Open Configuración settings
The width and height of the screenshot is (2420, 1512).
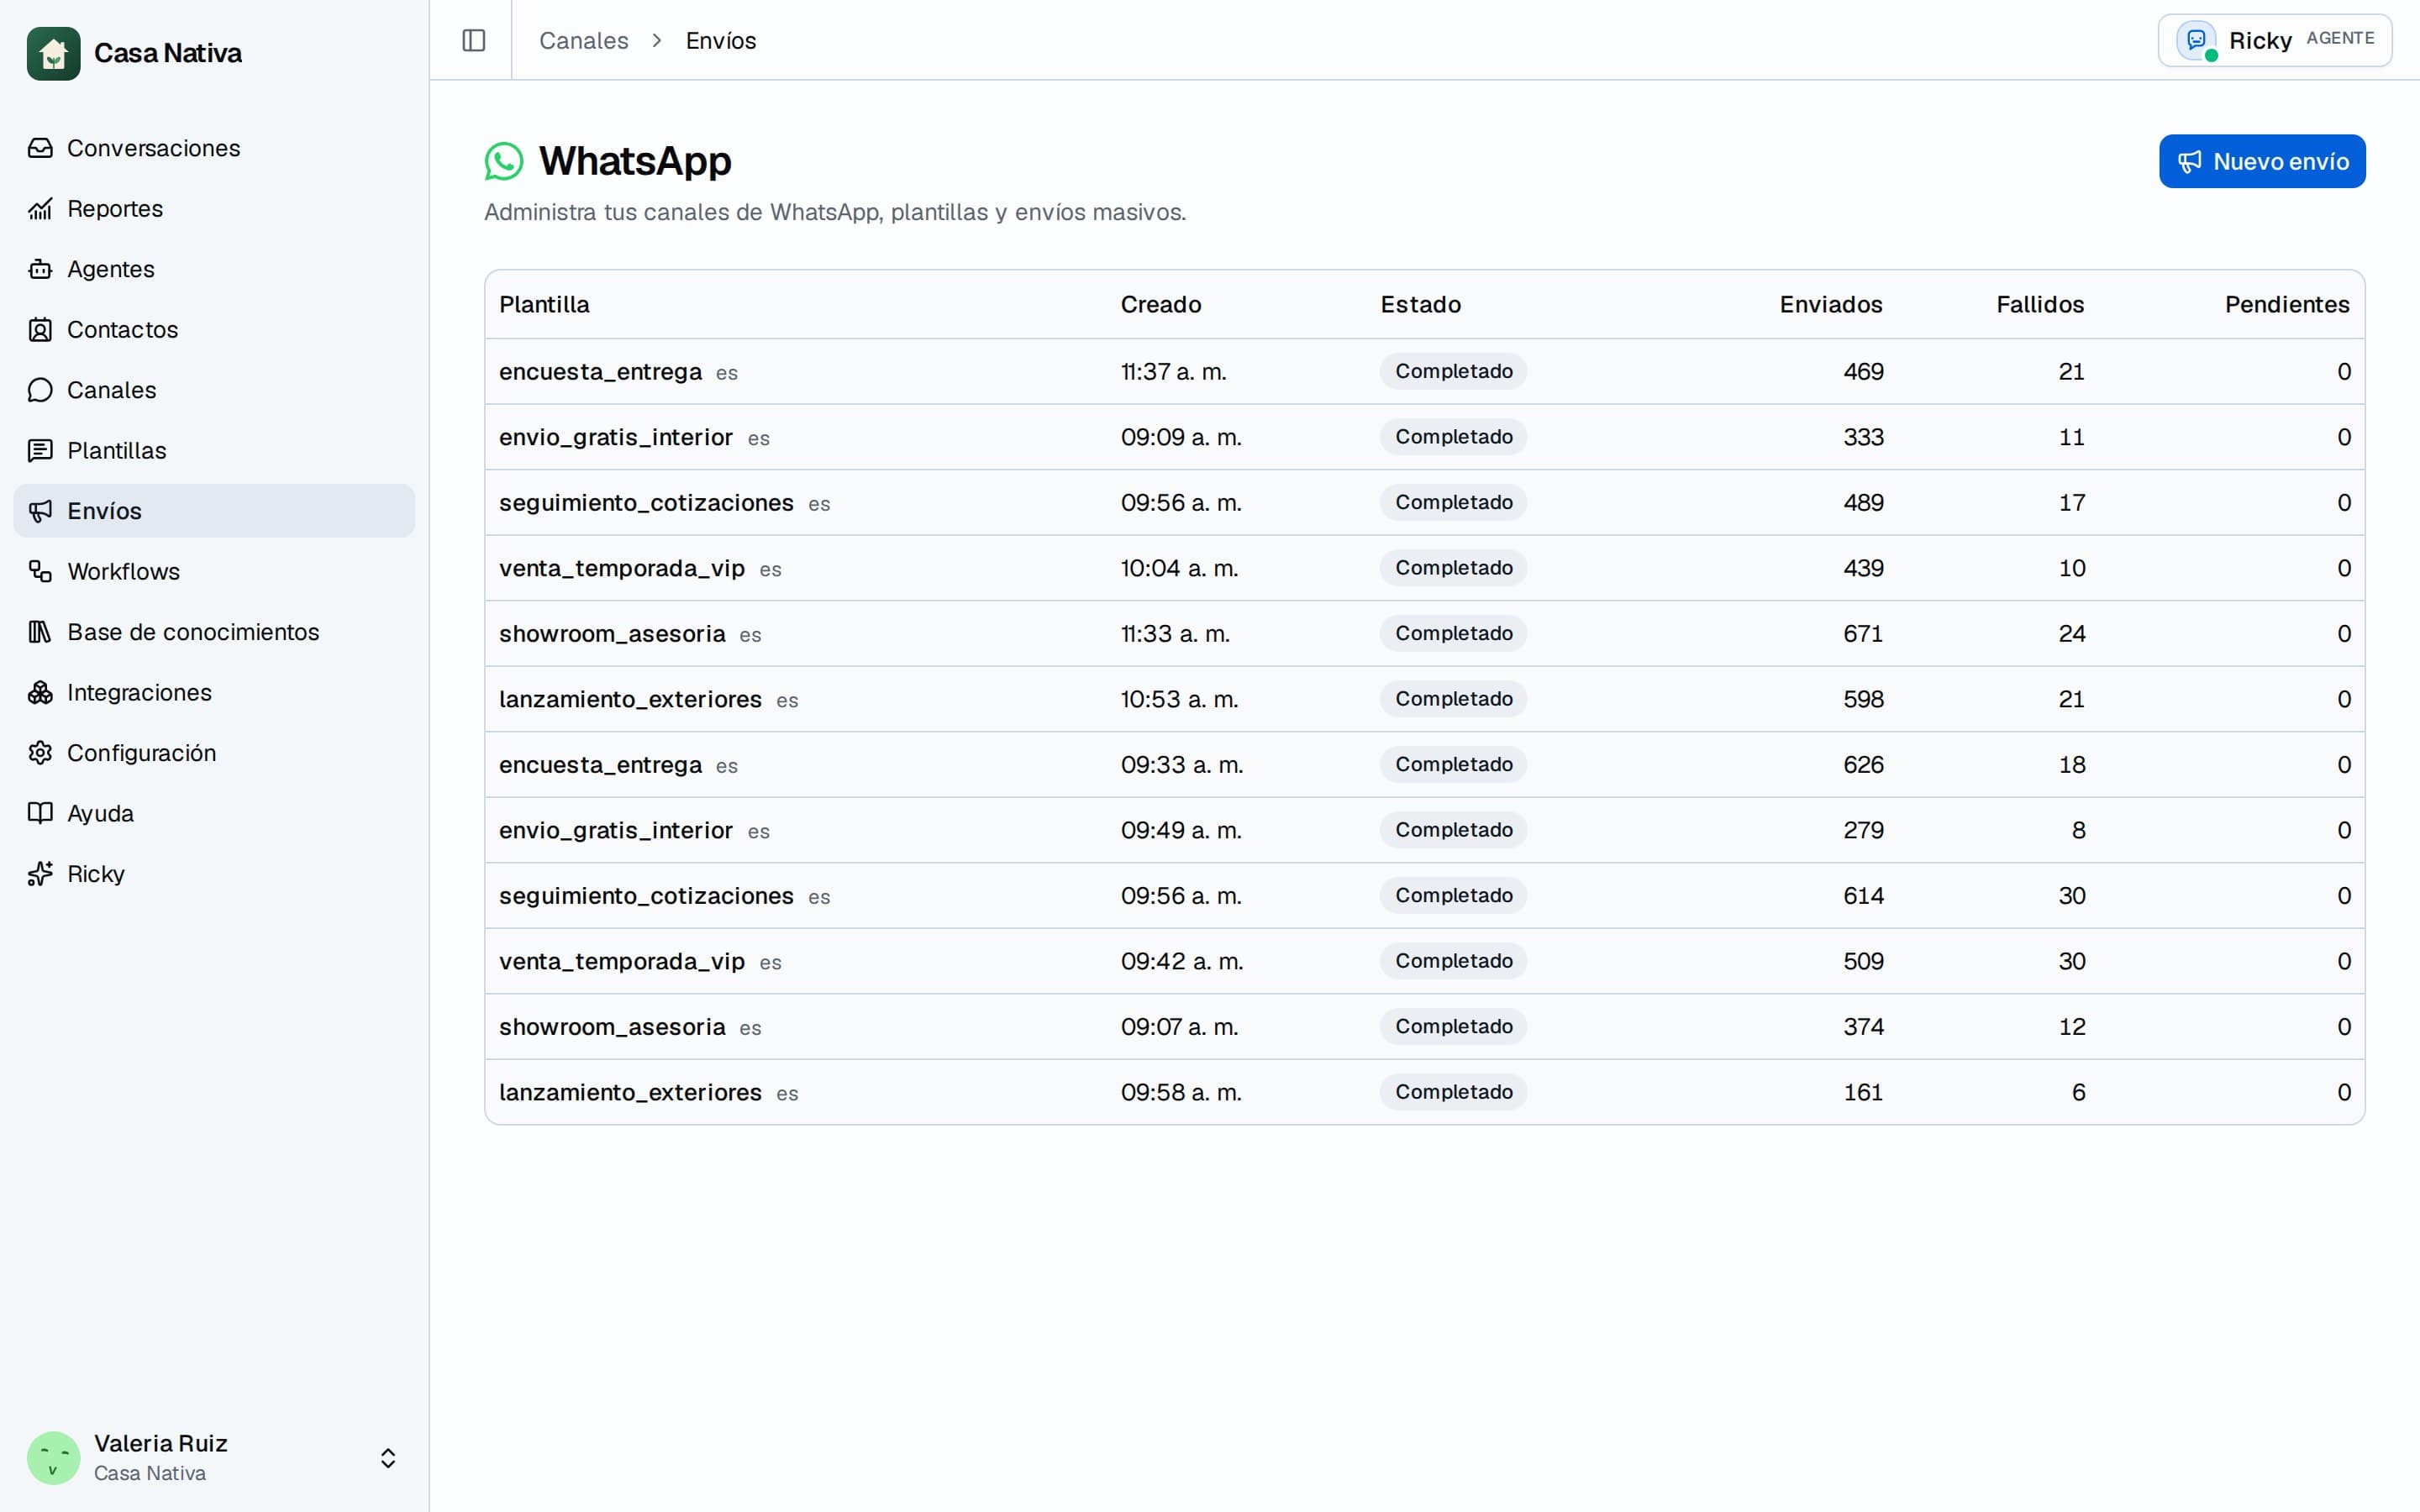click(x=214, y=753)
